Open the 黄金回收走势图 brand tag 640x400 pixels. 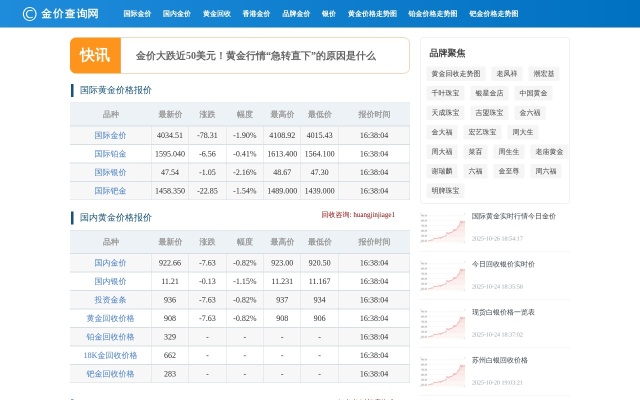(455, 74)
